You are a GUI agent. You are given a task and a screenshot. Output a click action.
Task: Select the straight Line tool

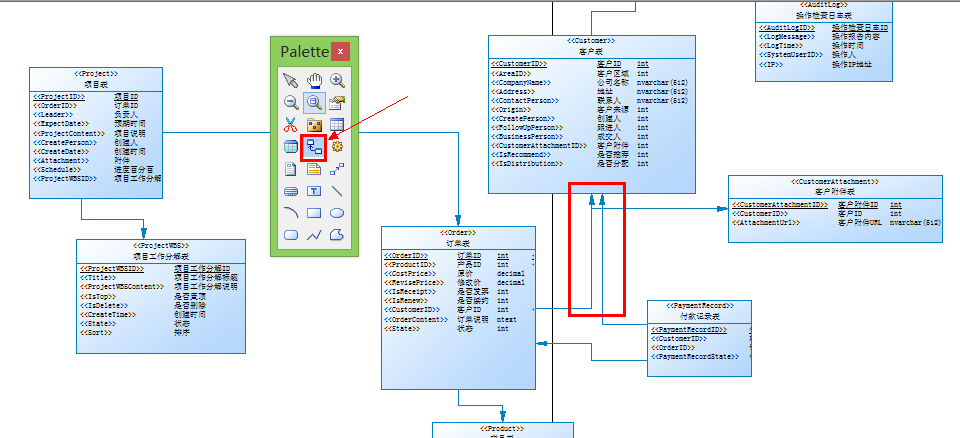337,191
